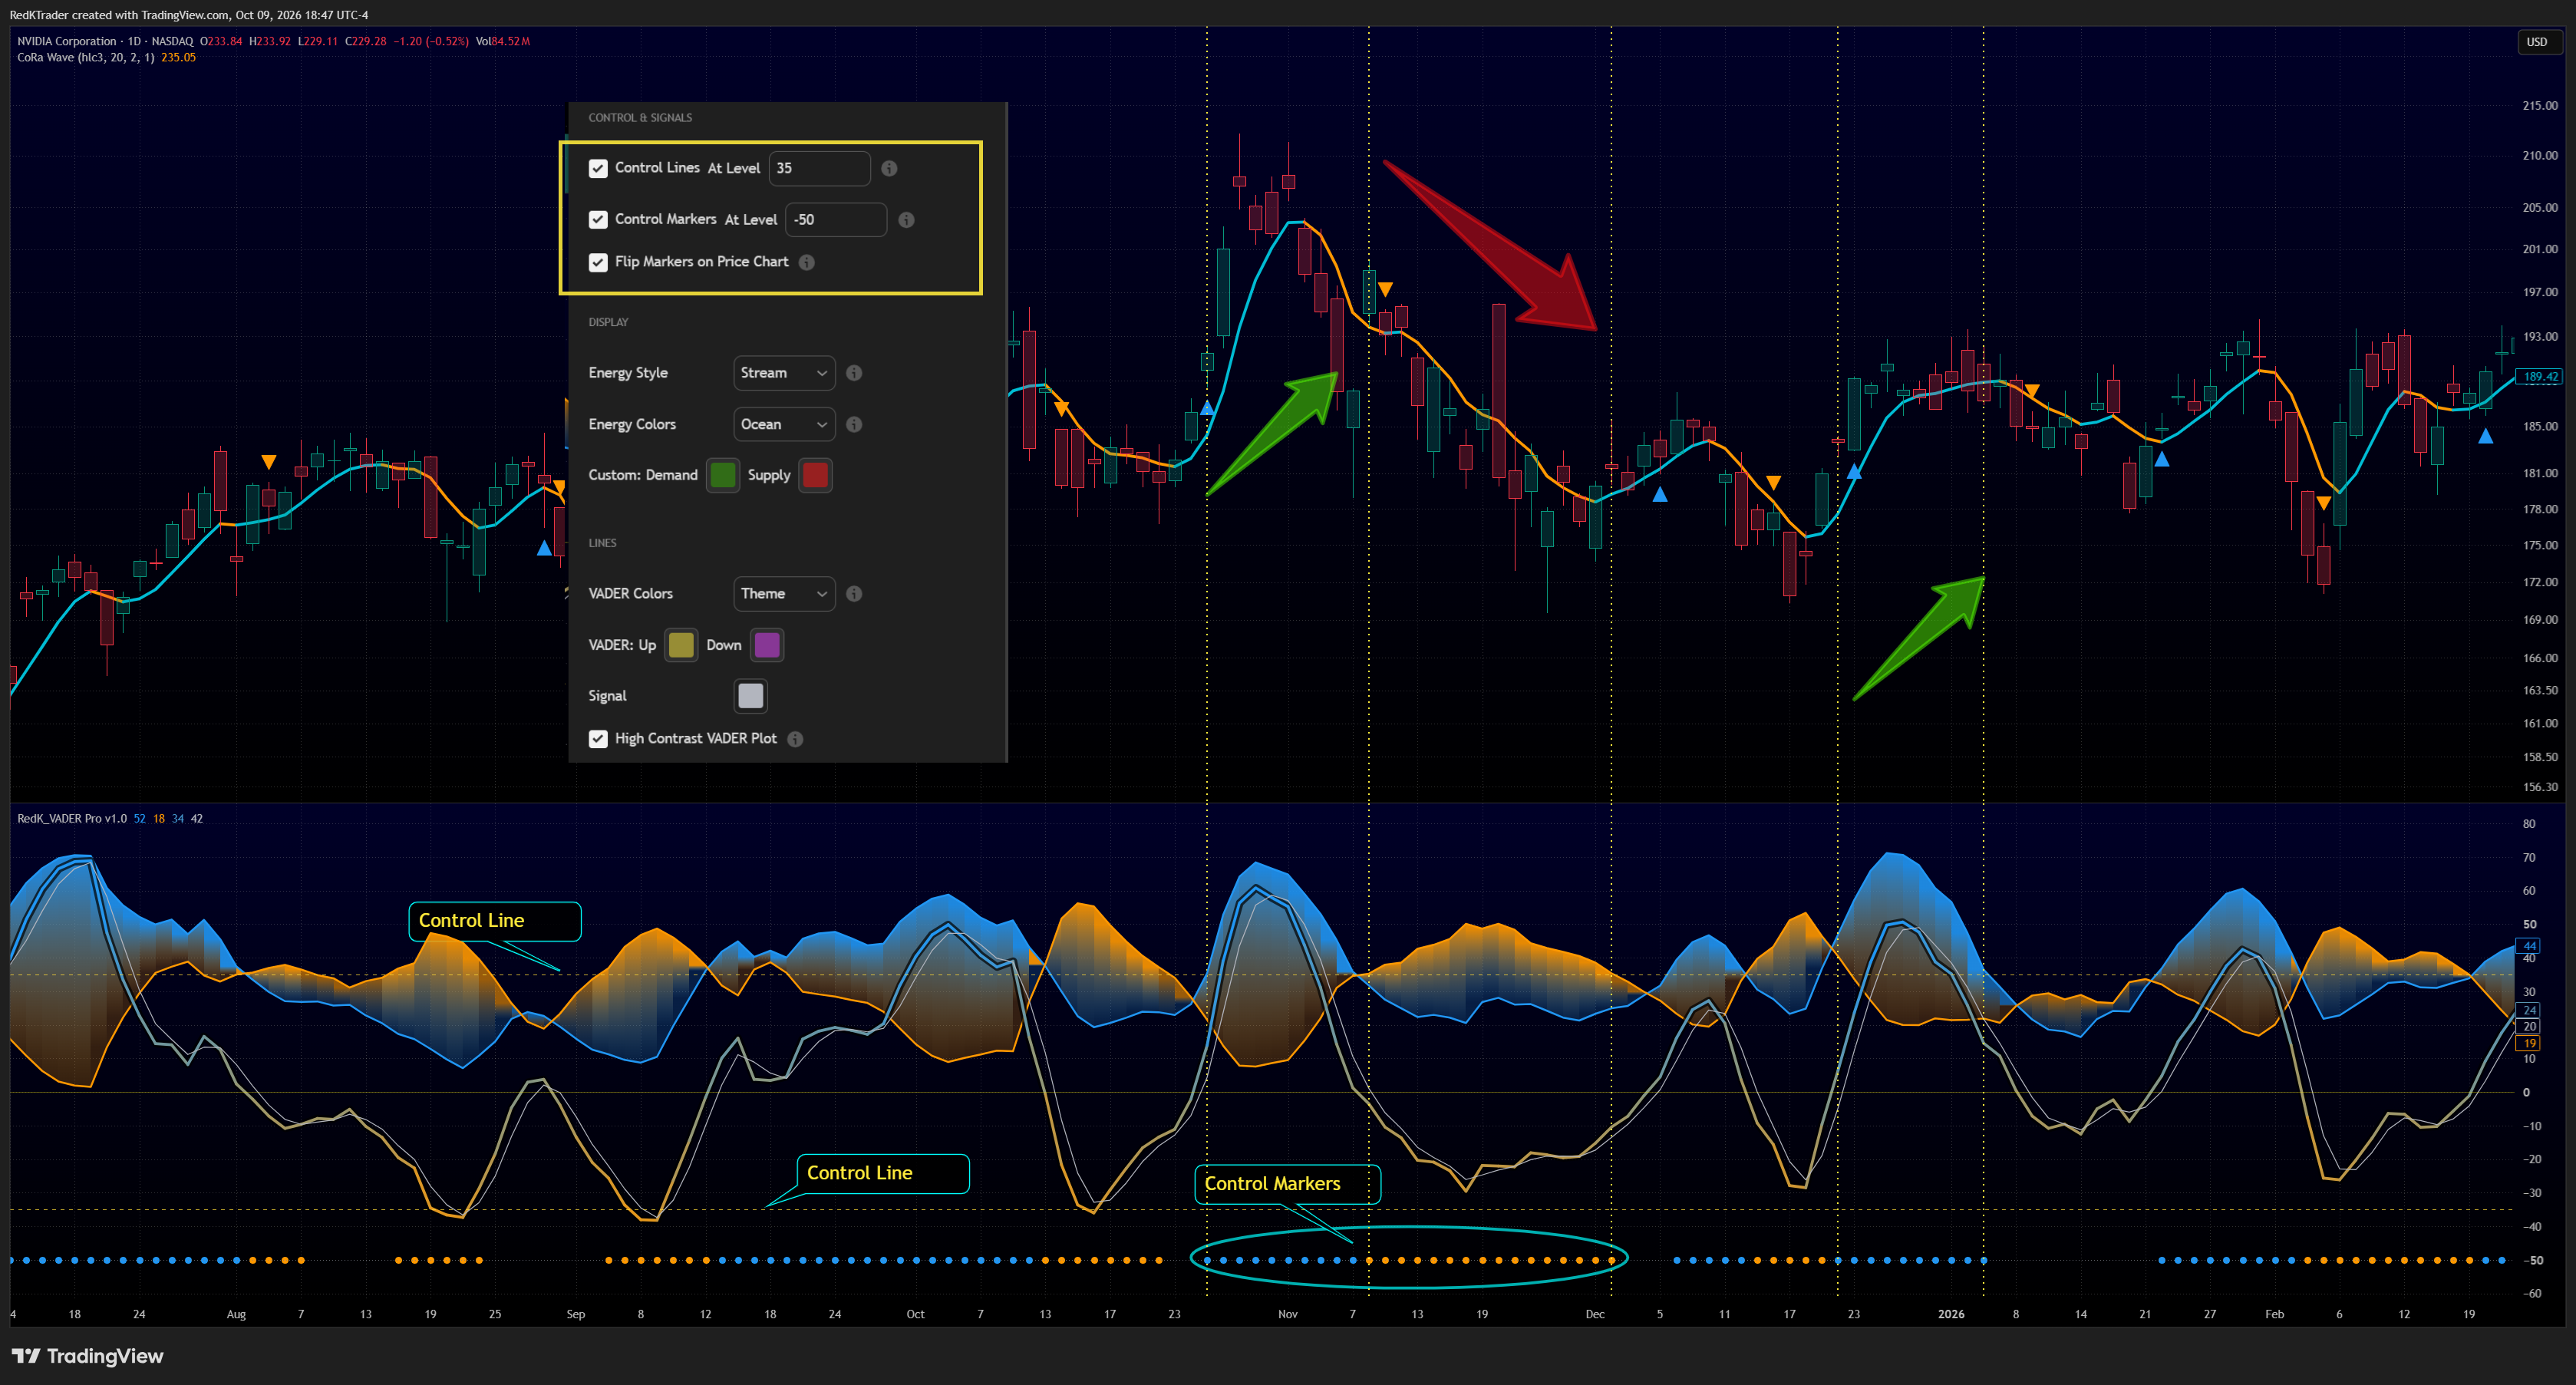Click the Energy Colors label
Image resolution: width=2576 pixels, height=1385 pixels.
(x=632, y=424)
